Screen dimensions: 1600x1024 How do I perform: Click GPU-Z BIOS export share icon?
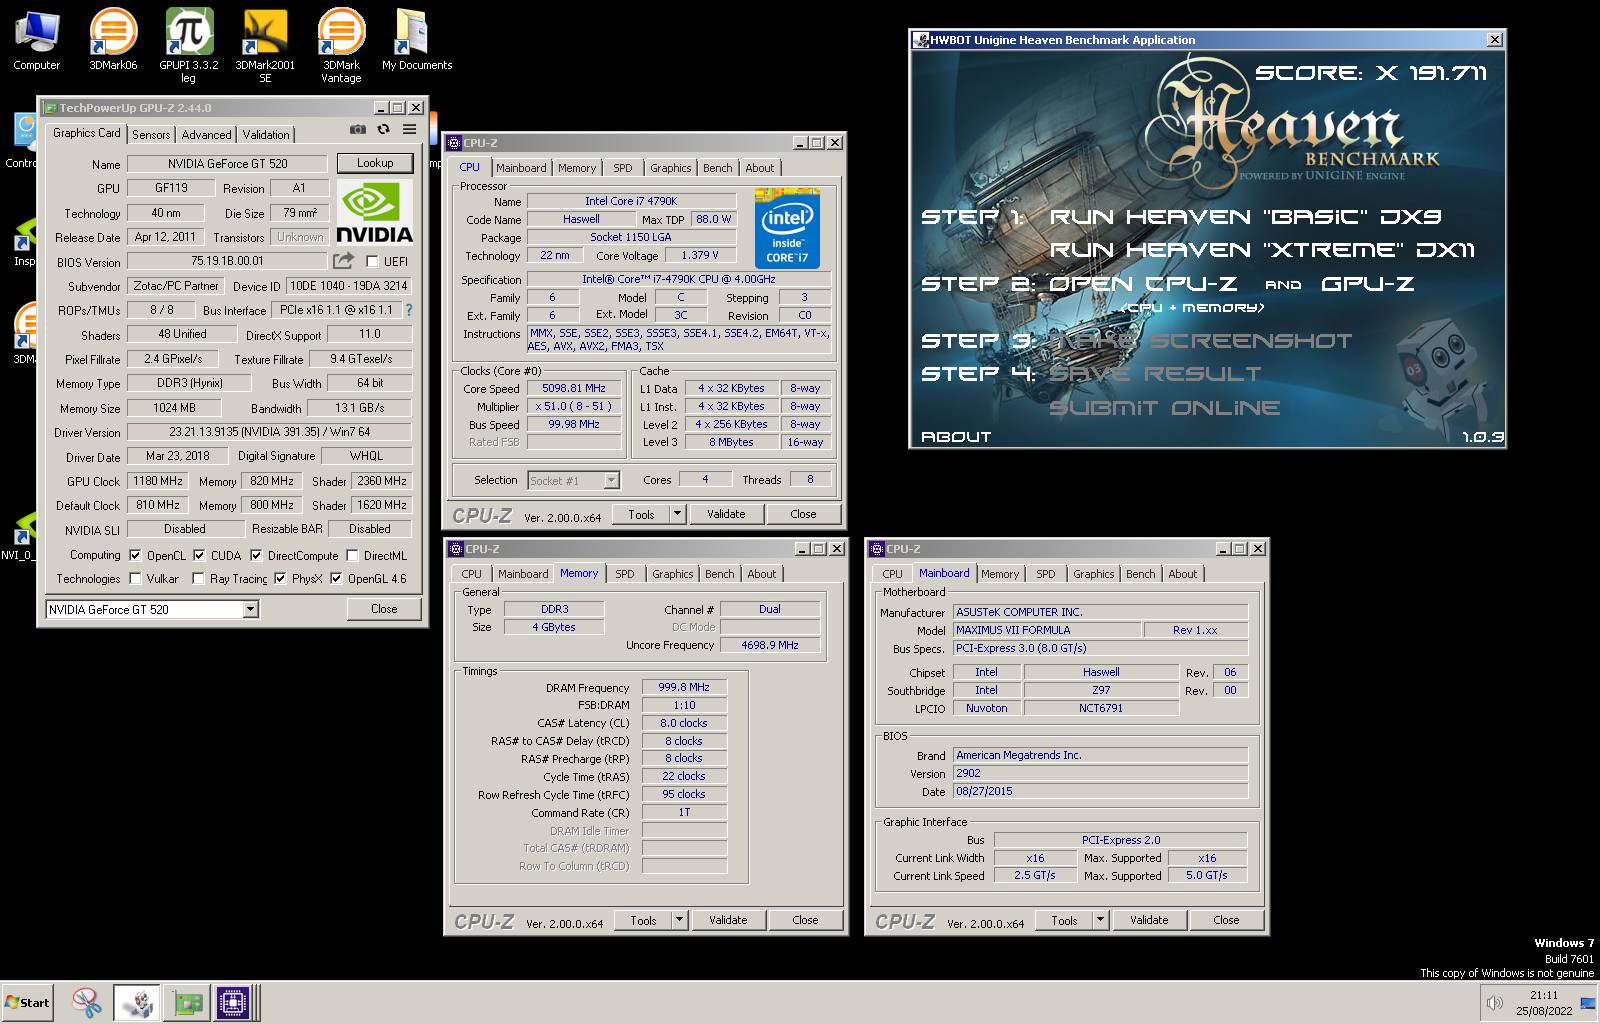pos(343,261)
